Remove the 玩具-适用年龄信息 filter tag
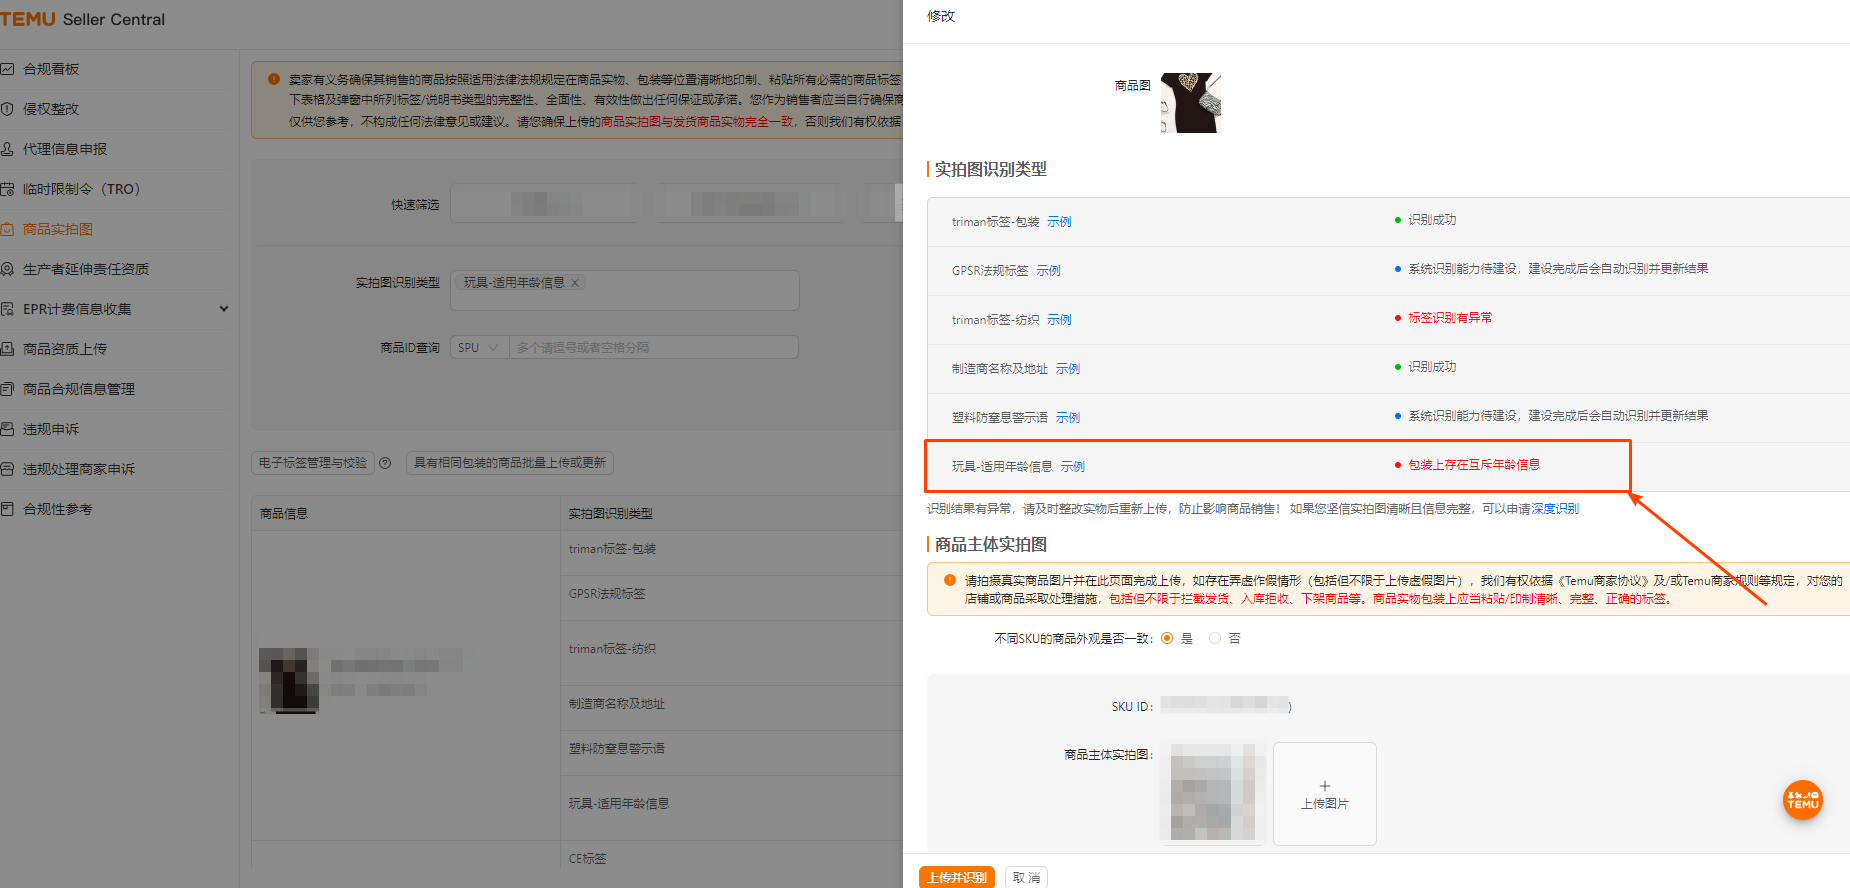Screen dimensions: 1850x888 (575, 283)
